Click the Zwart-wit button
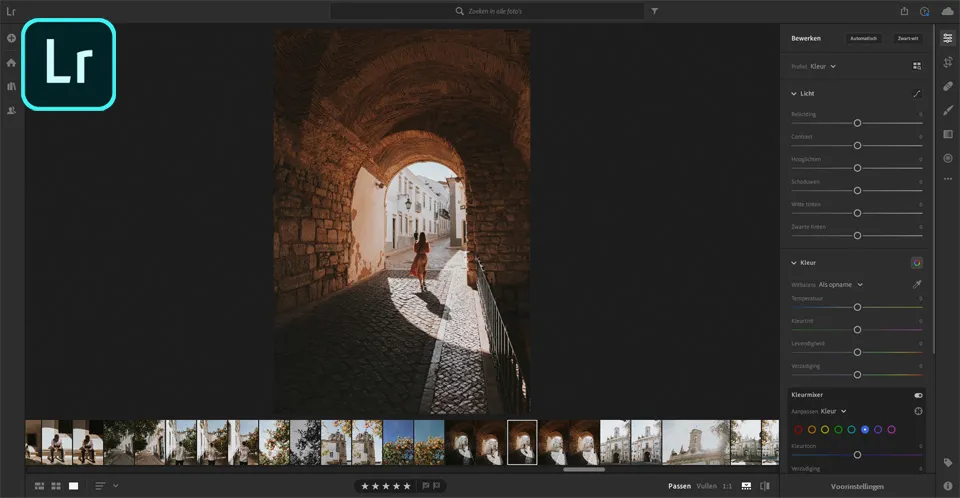Screen dimensions: 960x498 907,38
